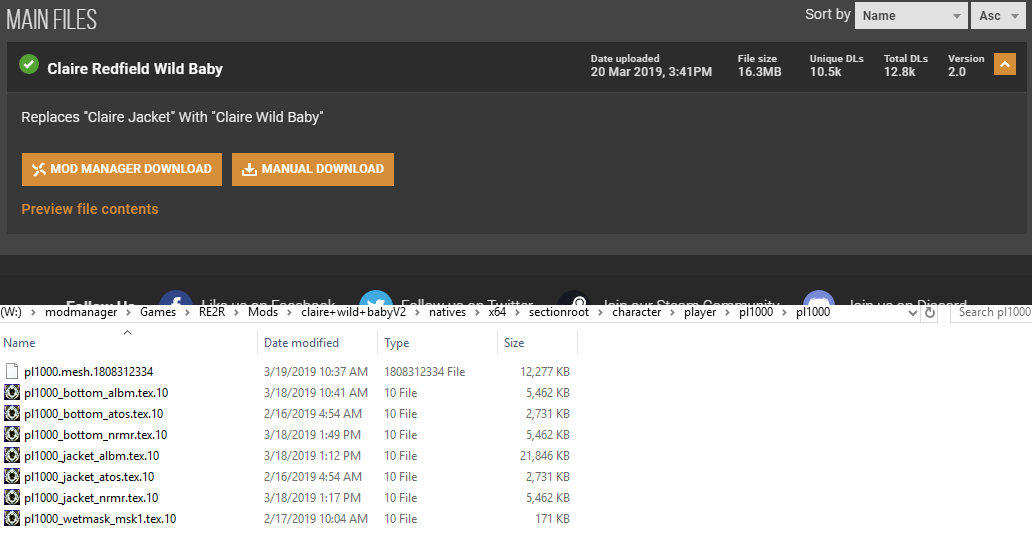The image size is (1032, 535).
Task: Select the file name pl1000_jacket_nrmr.tex.10
Action: coord(91,498)
